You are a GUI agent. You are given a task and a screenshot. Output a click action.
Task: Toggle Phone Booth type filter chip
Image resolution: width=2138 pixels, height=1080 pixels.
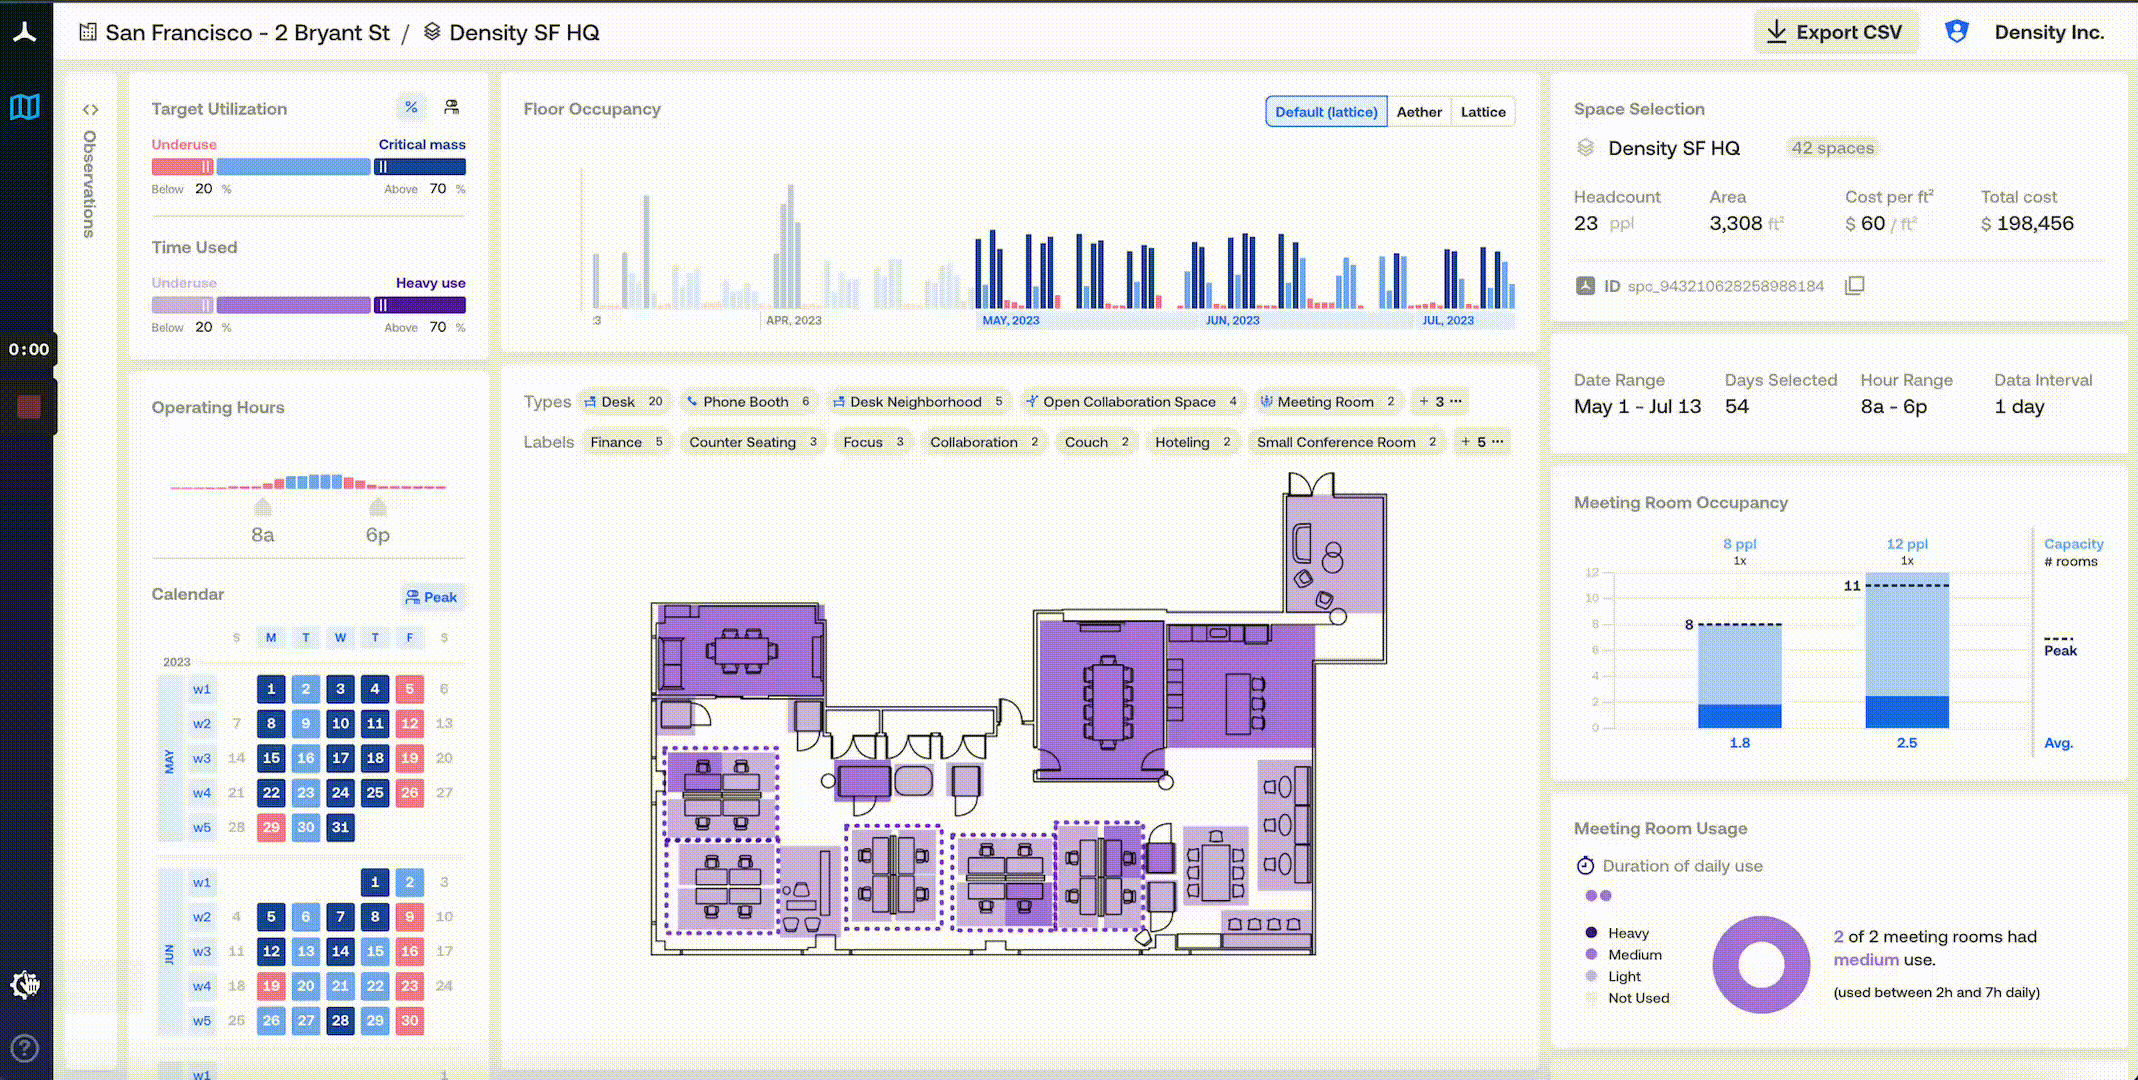(748, 402)
